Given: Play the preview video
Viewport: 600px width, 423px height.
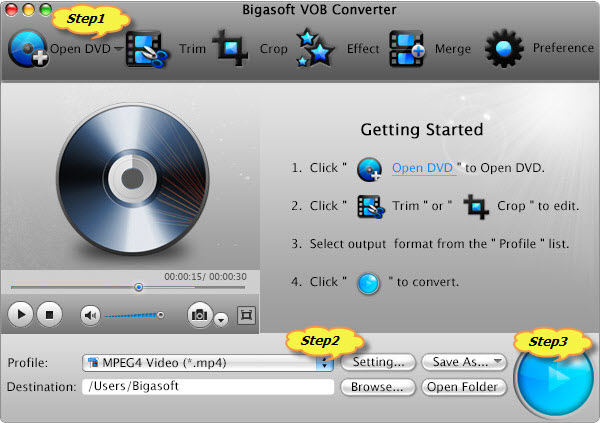Looking at the screenshot, I should click(x=20, y=314).
